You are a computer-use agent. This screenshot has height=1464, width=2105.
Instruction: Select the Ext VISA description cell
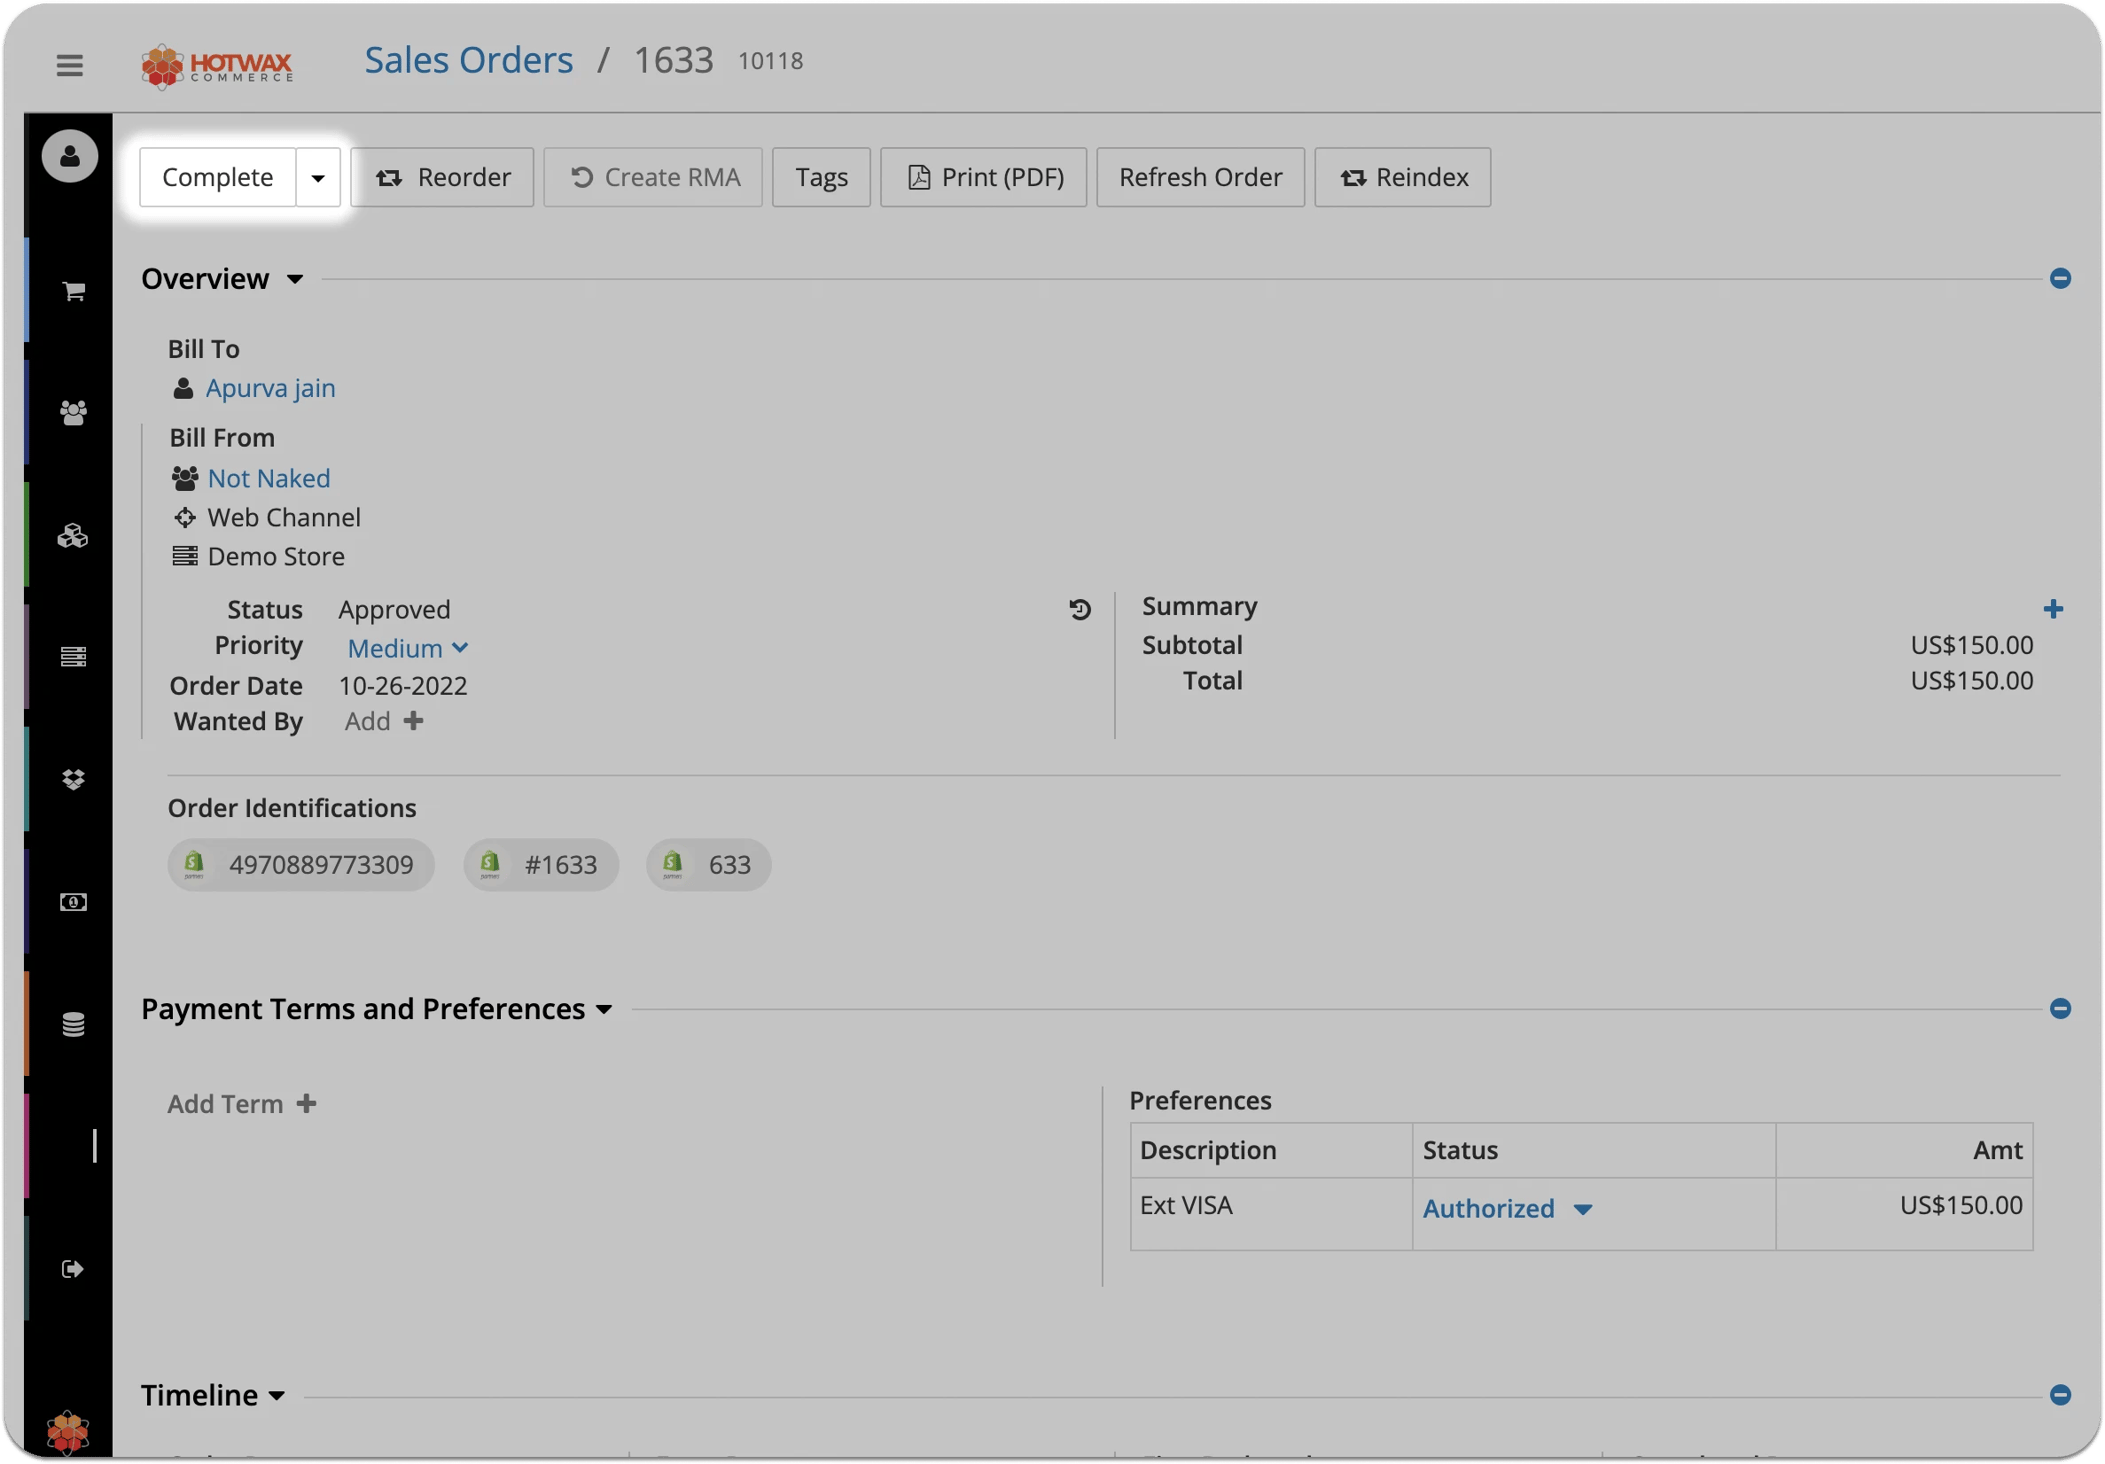[1271, 1213]
